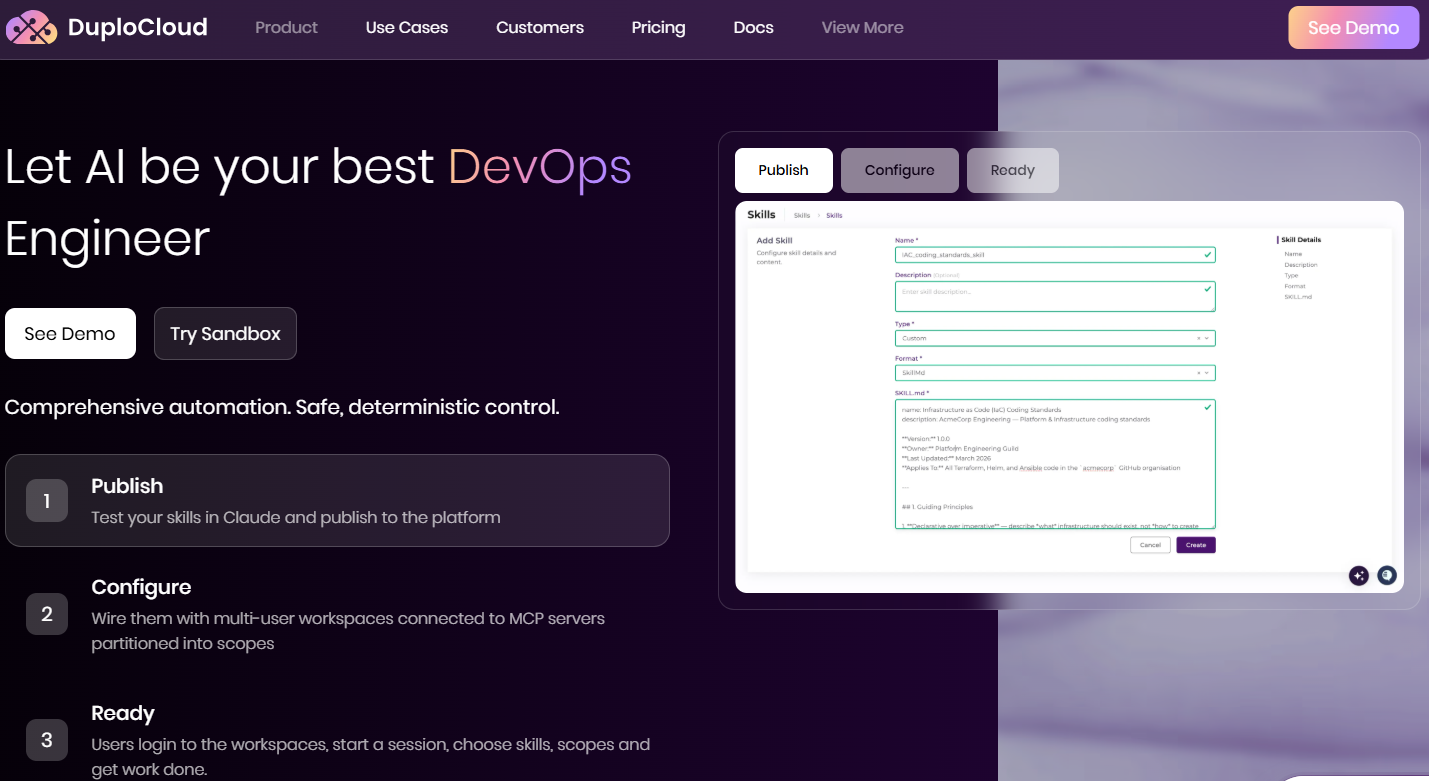Image resolution: width=1429 pixels, height=781 pixels.
Task: Click Cancel in the Add Skill form
Action: pos(1150,545)
